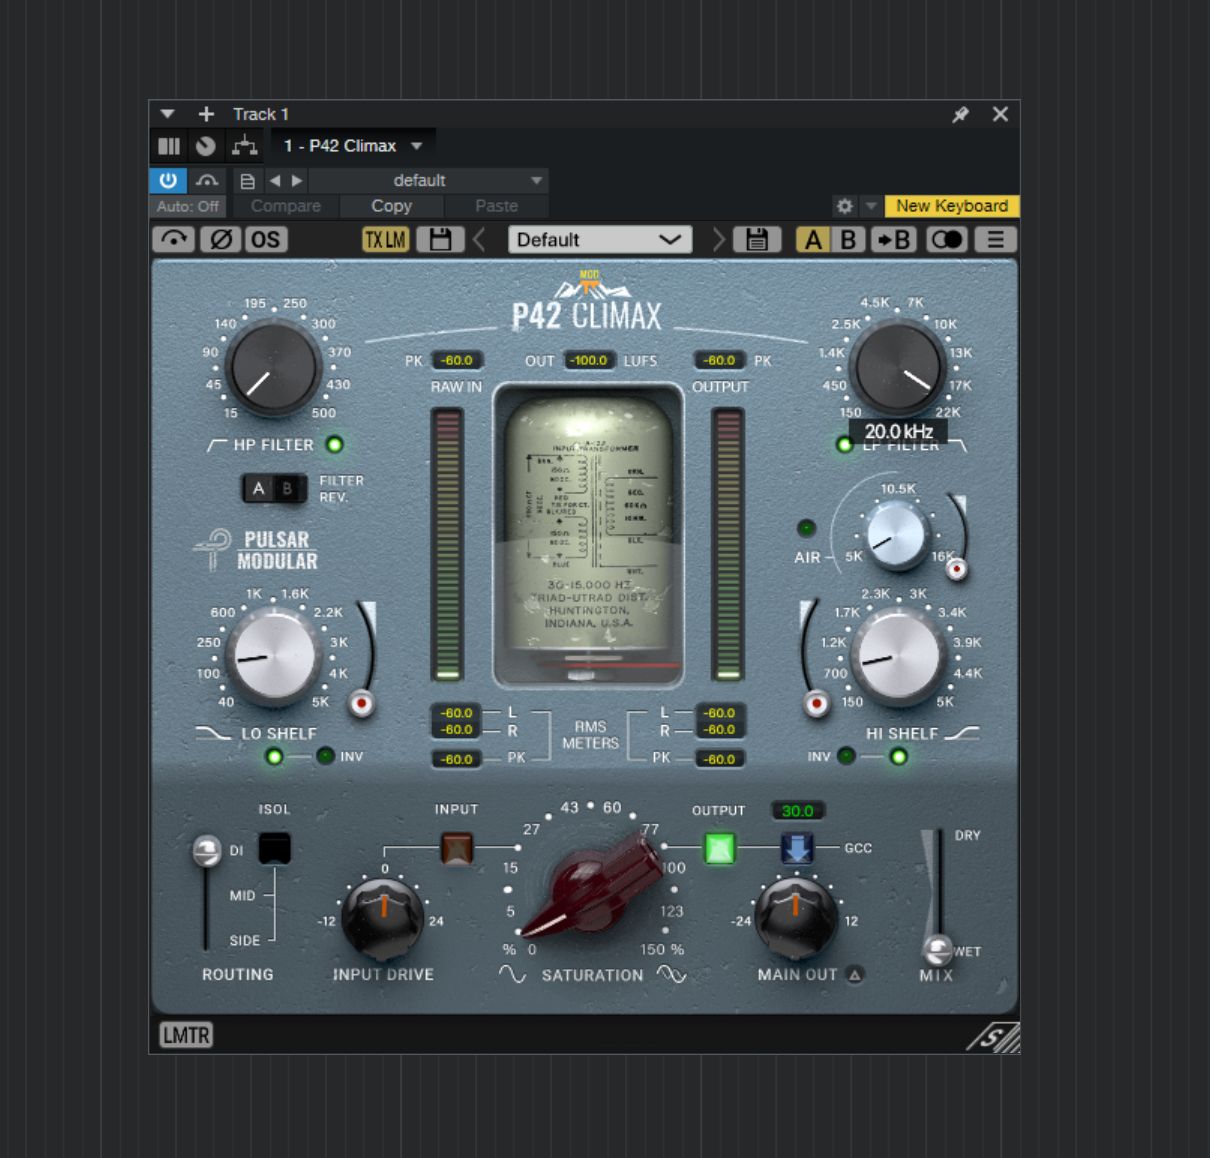1210x1158 pixels.
Task: Toggle the Lo Shelf enable LED
Action: click(x=274, y=756)
